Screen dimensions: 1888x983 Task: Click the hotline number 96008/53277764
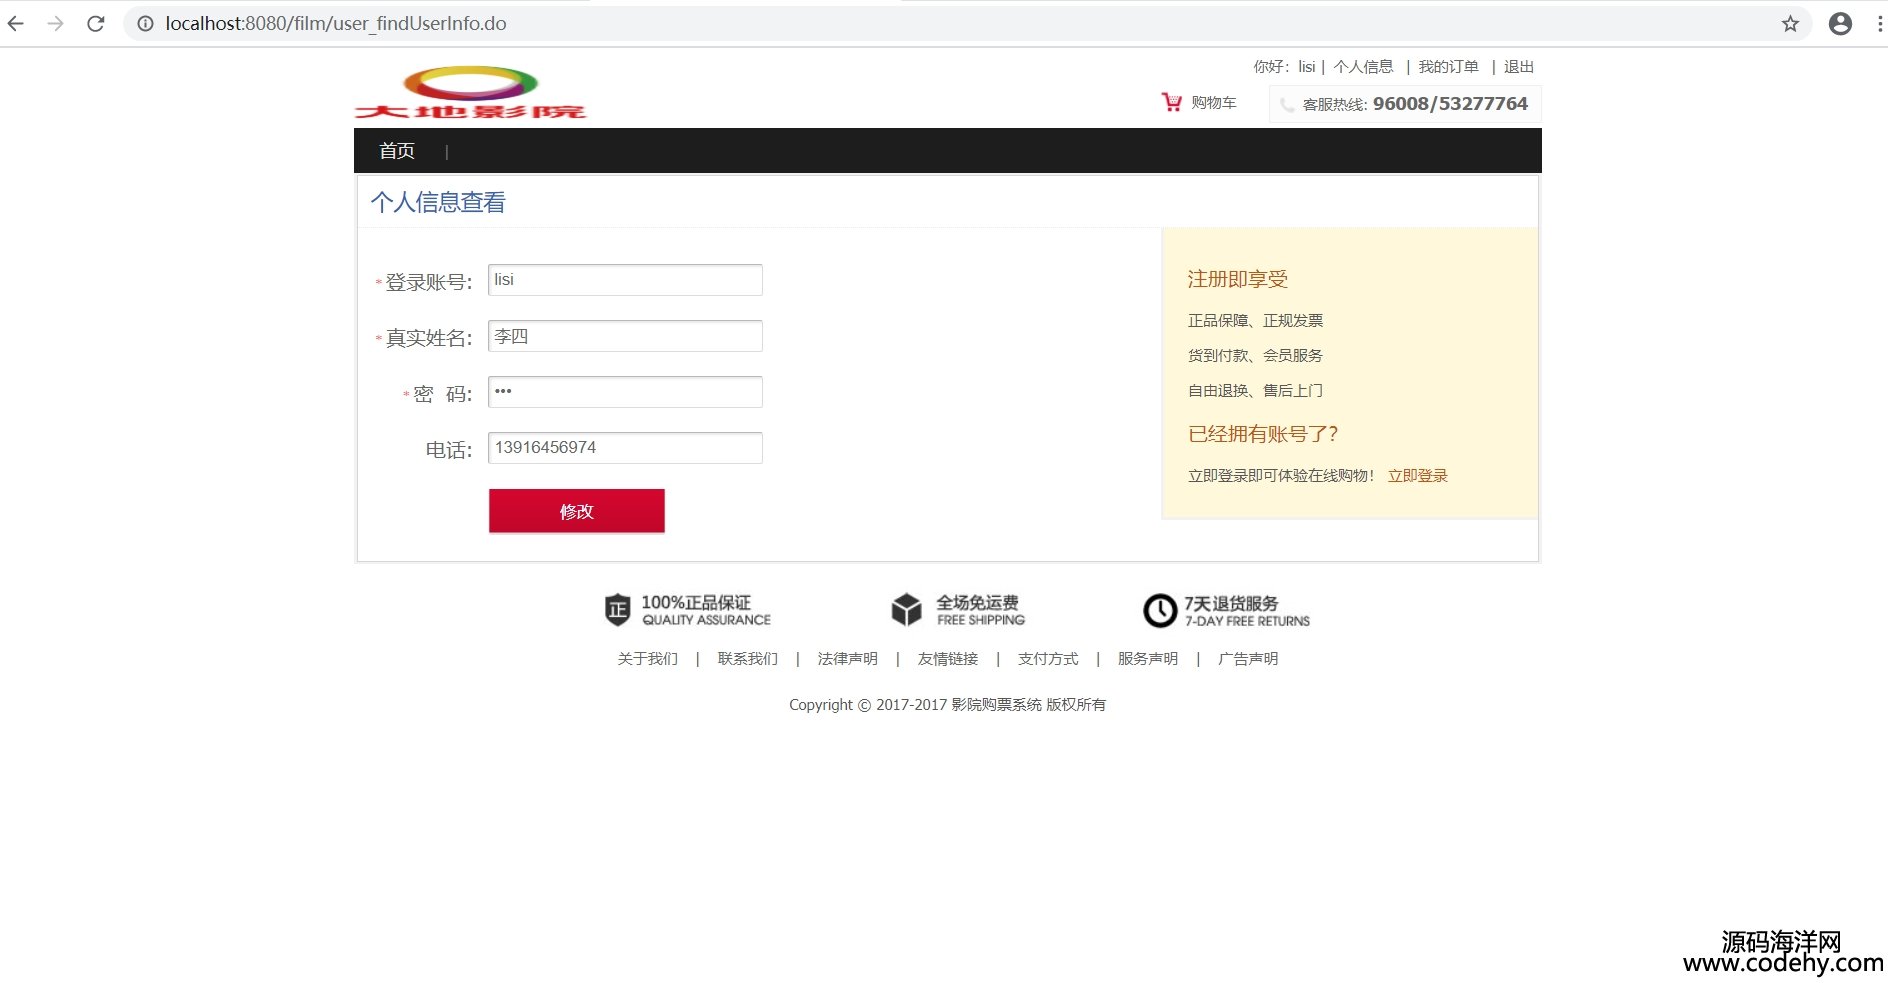click(x=1450, y=104)
